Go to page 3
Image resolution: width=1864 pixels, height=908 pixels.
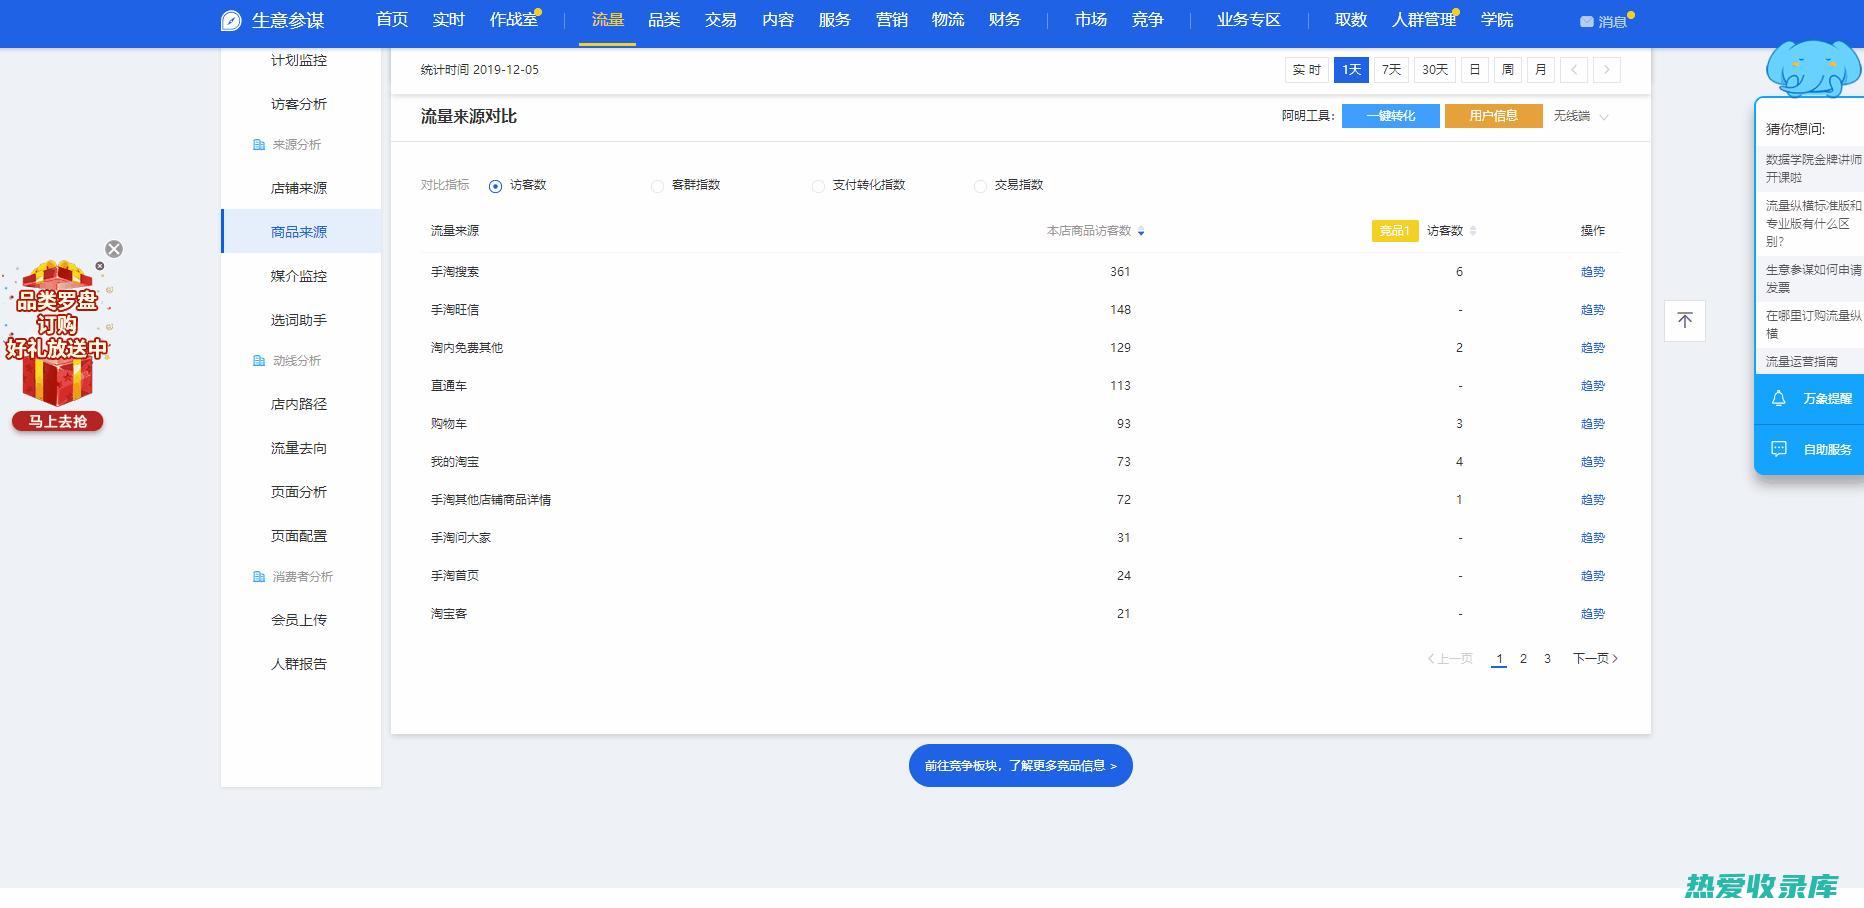(1547, 659)
